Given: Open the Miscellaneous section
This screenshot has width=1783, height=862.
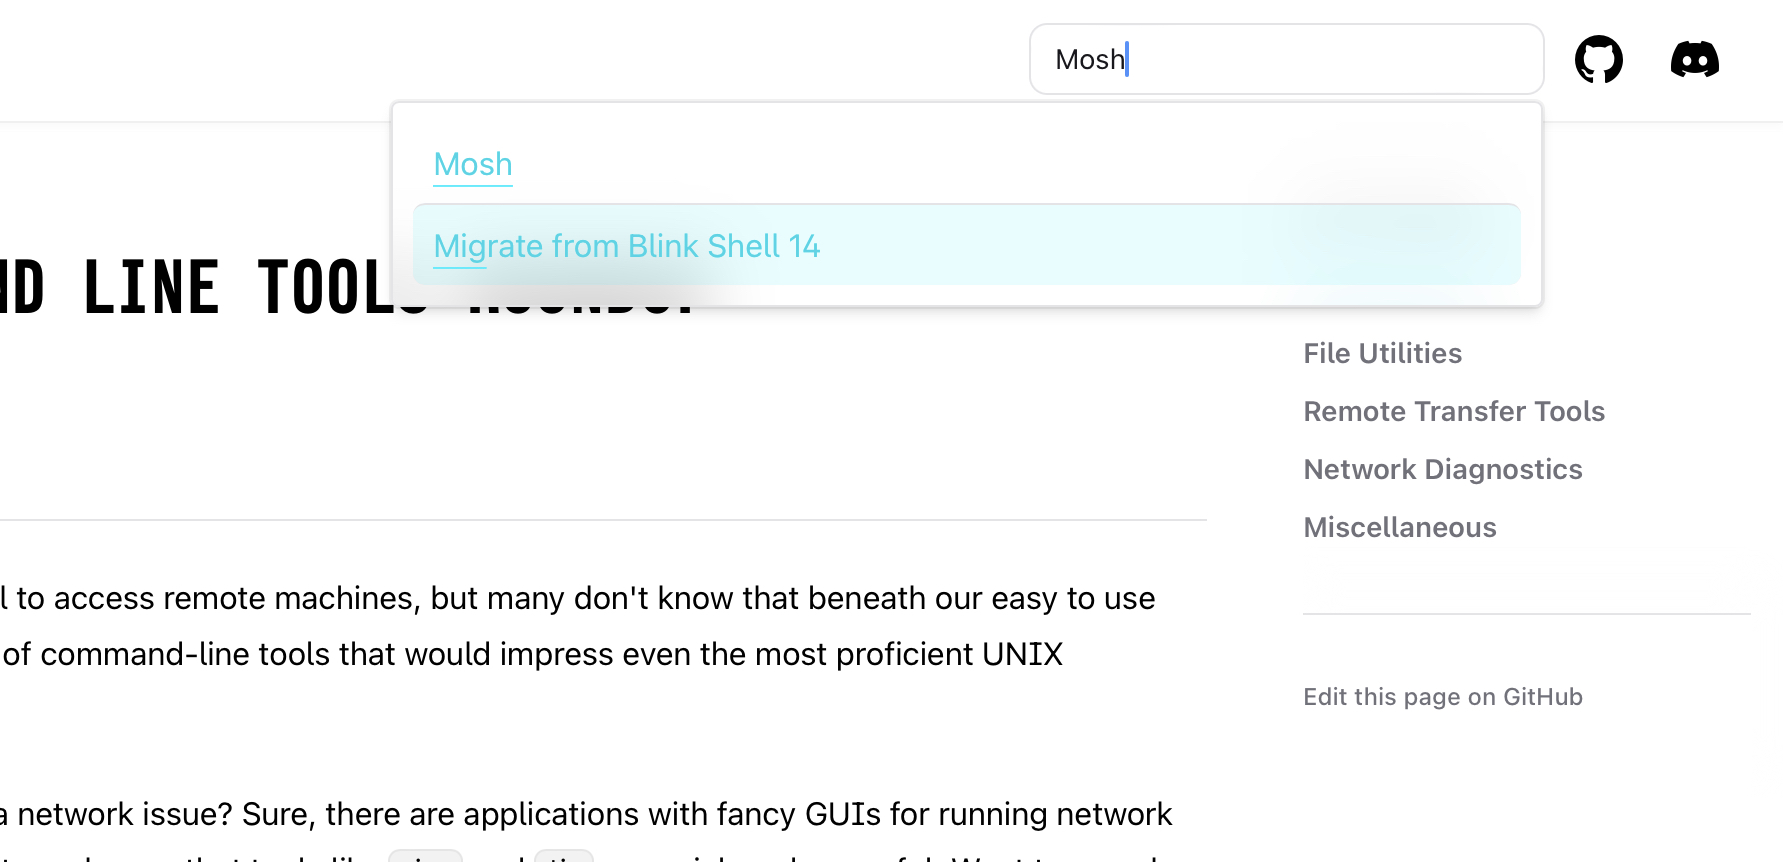Looking at the screenshot, I should tap(1400, 527).
